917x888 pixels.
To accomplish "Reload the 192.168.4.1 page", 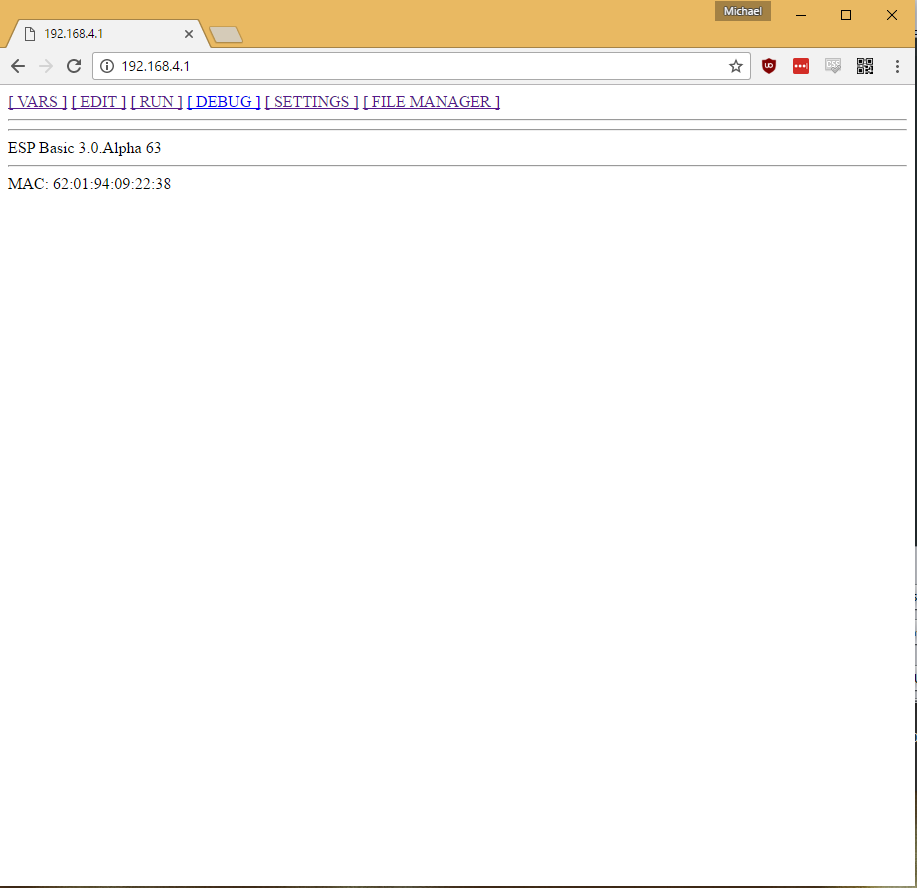I will (74, 66).
